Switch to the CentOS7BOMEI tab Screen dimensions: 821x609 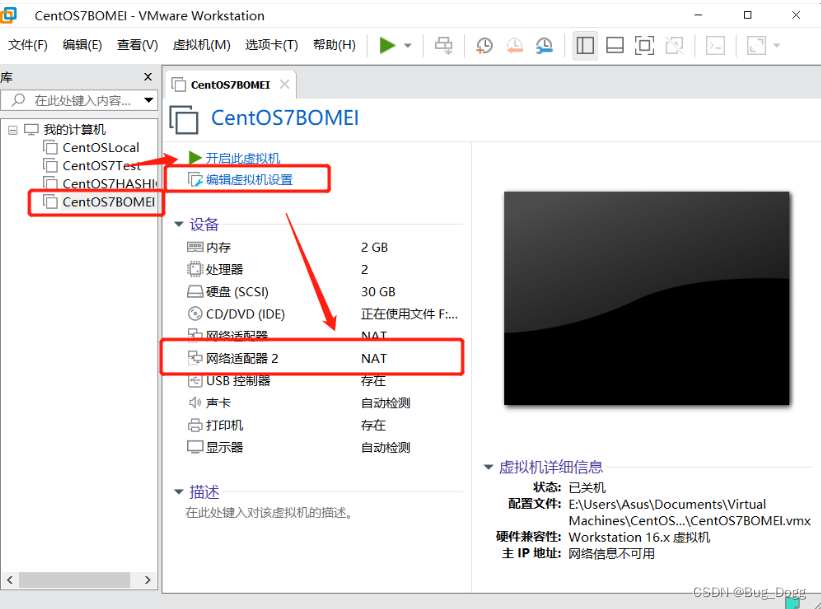230,85
